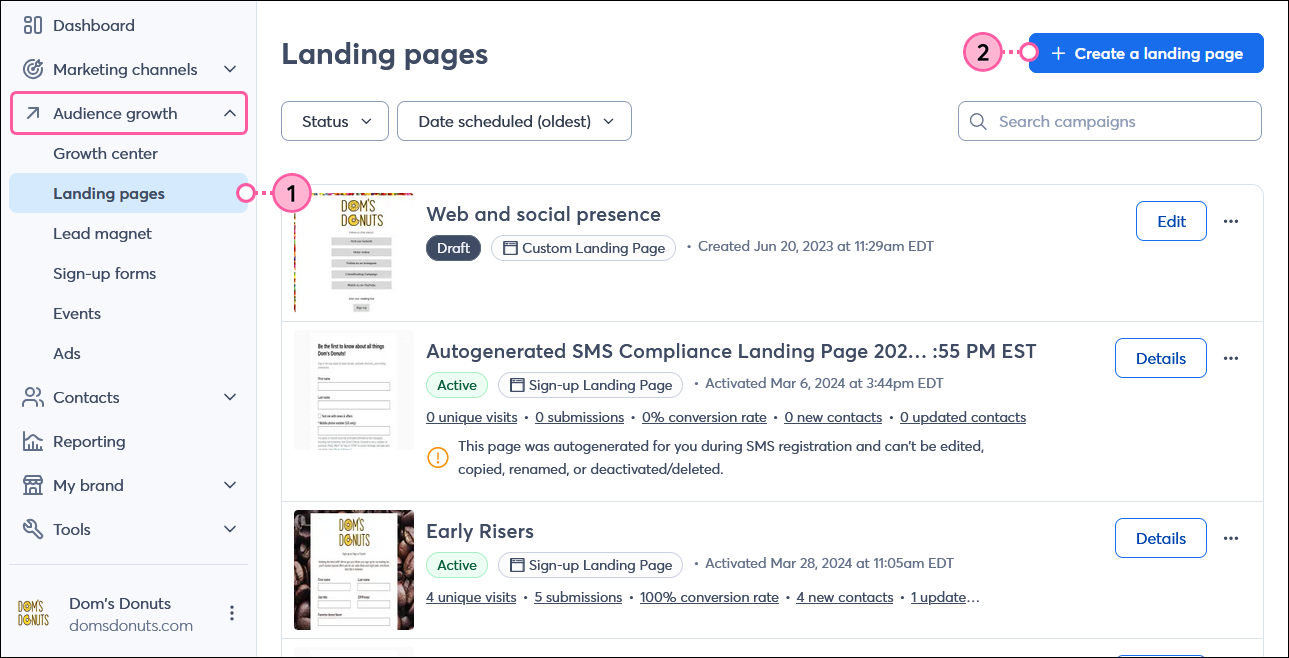This screenshot has height=658, width=1289.
Task: Click the Web and social presence title
Action: click(x=543, y=214)
